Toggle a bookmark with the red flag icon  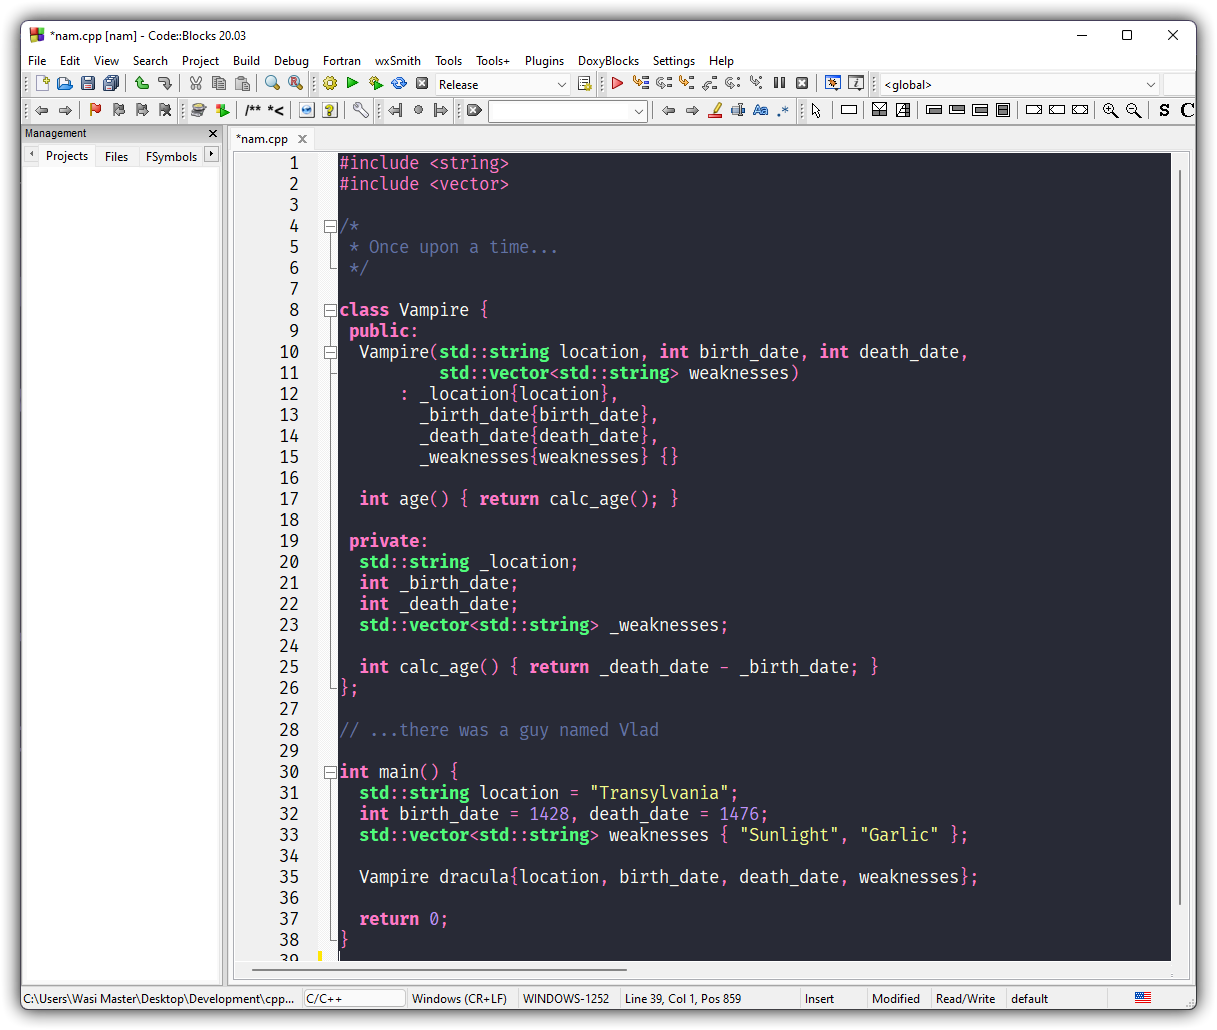click(x=93, y=110)
